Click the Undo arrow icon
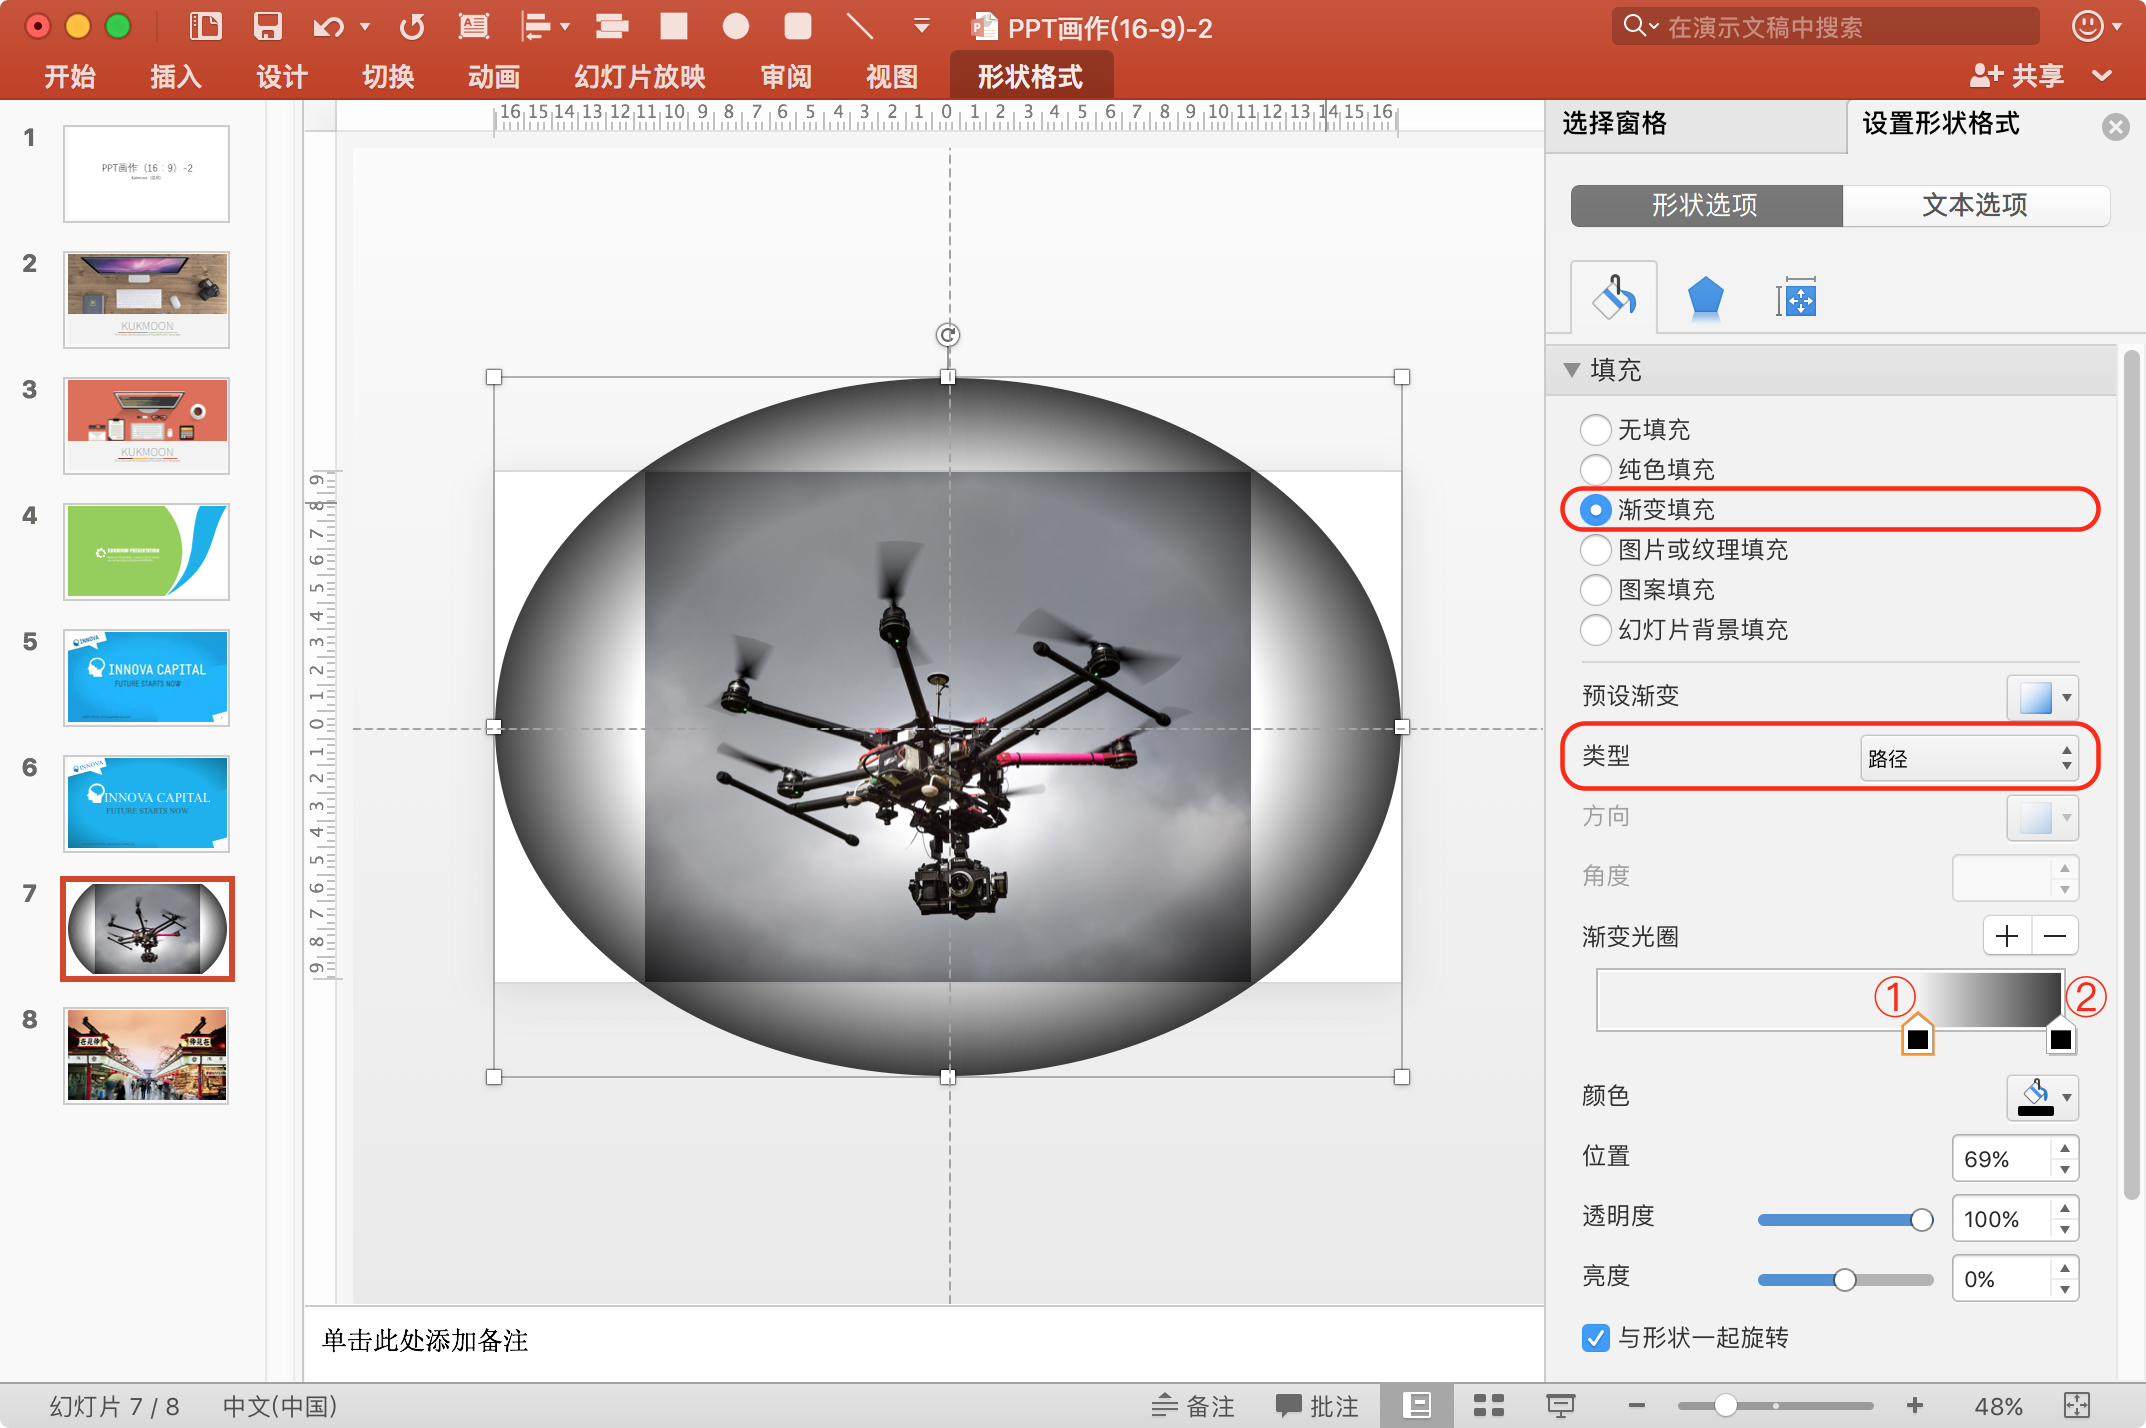Viewport: 2146px width, 1428px height. pos(328,26)
